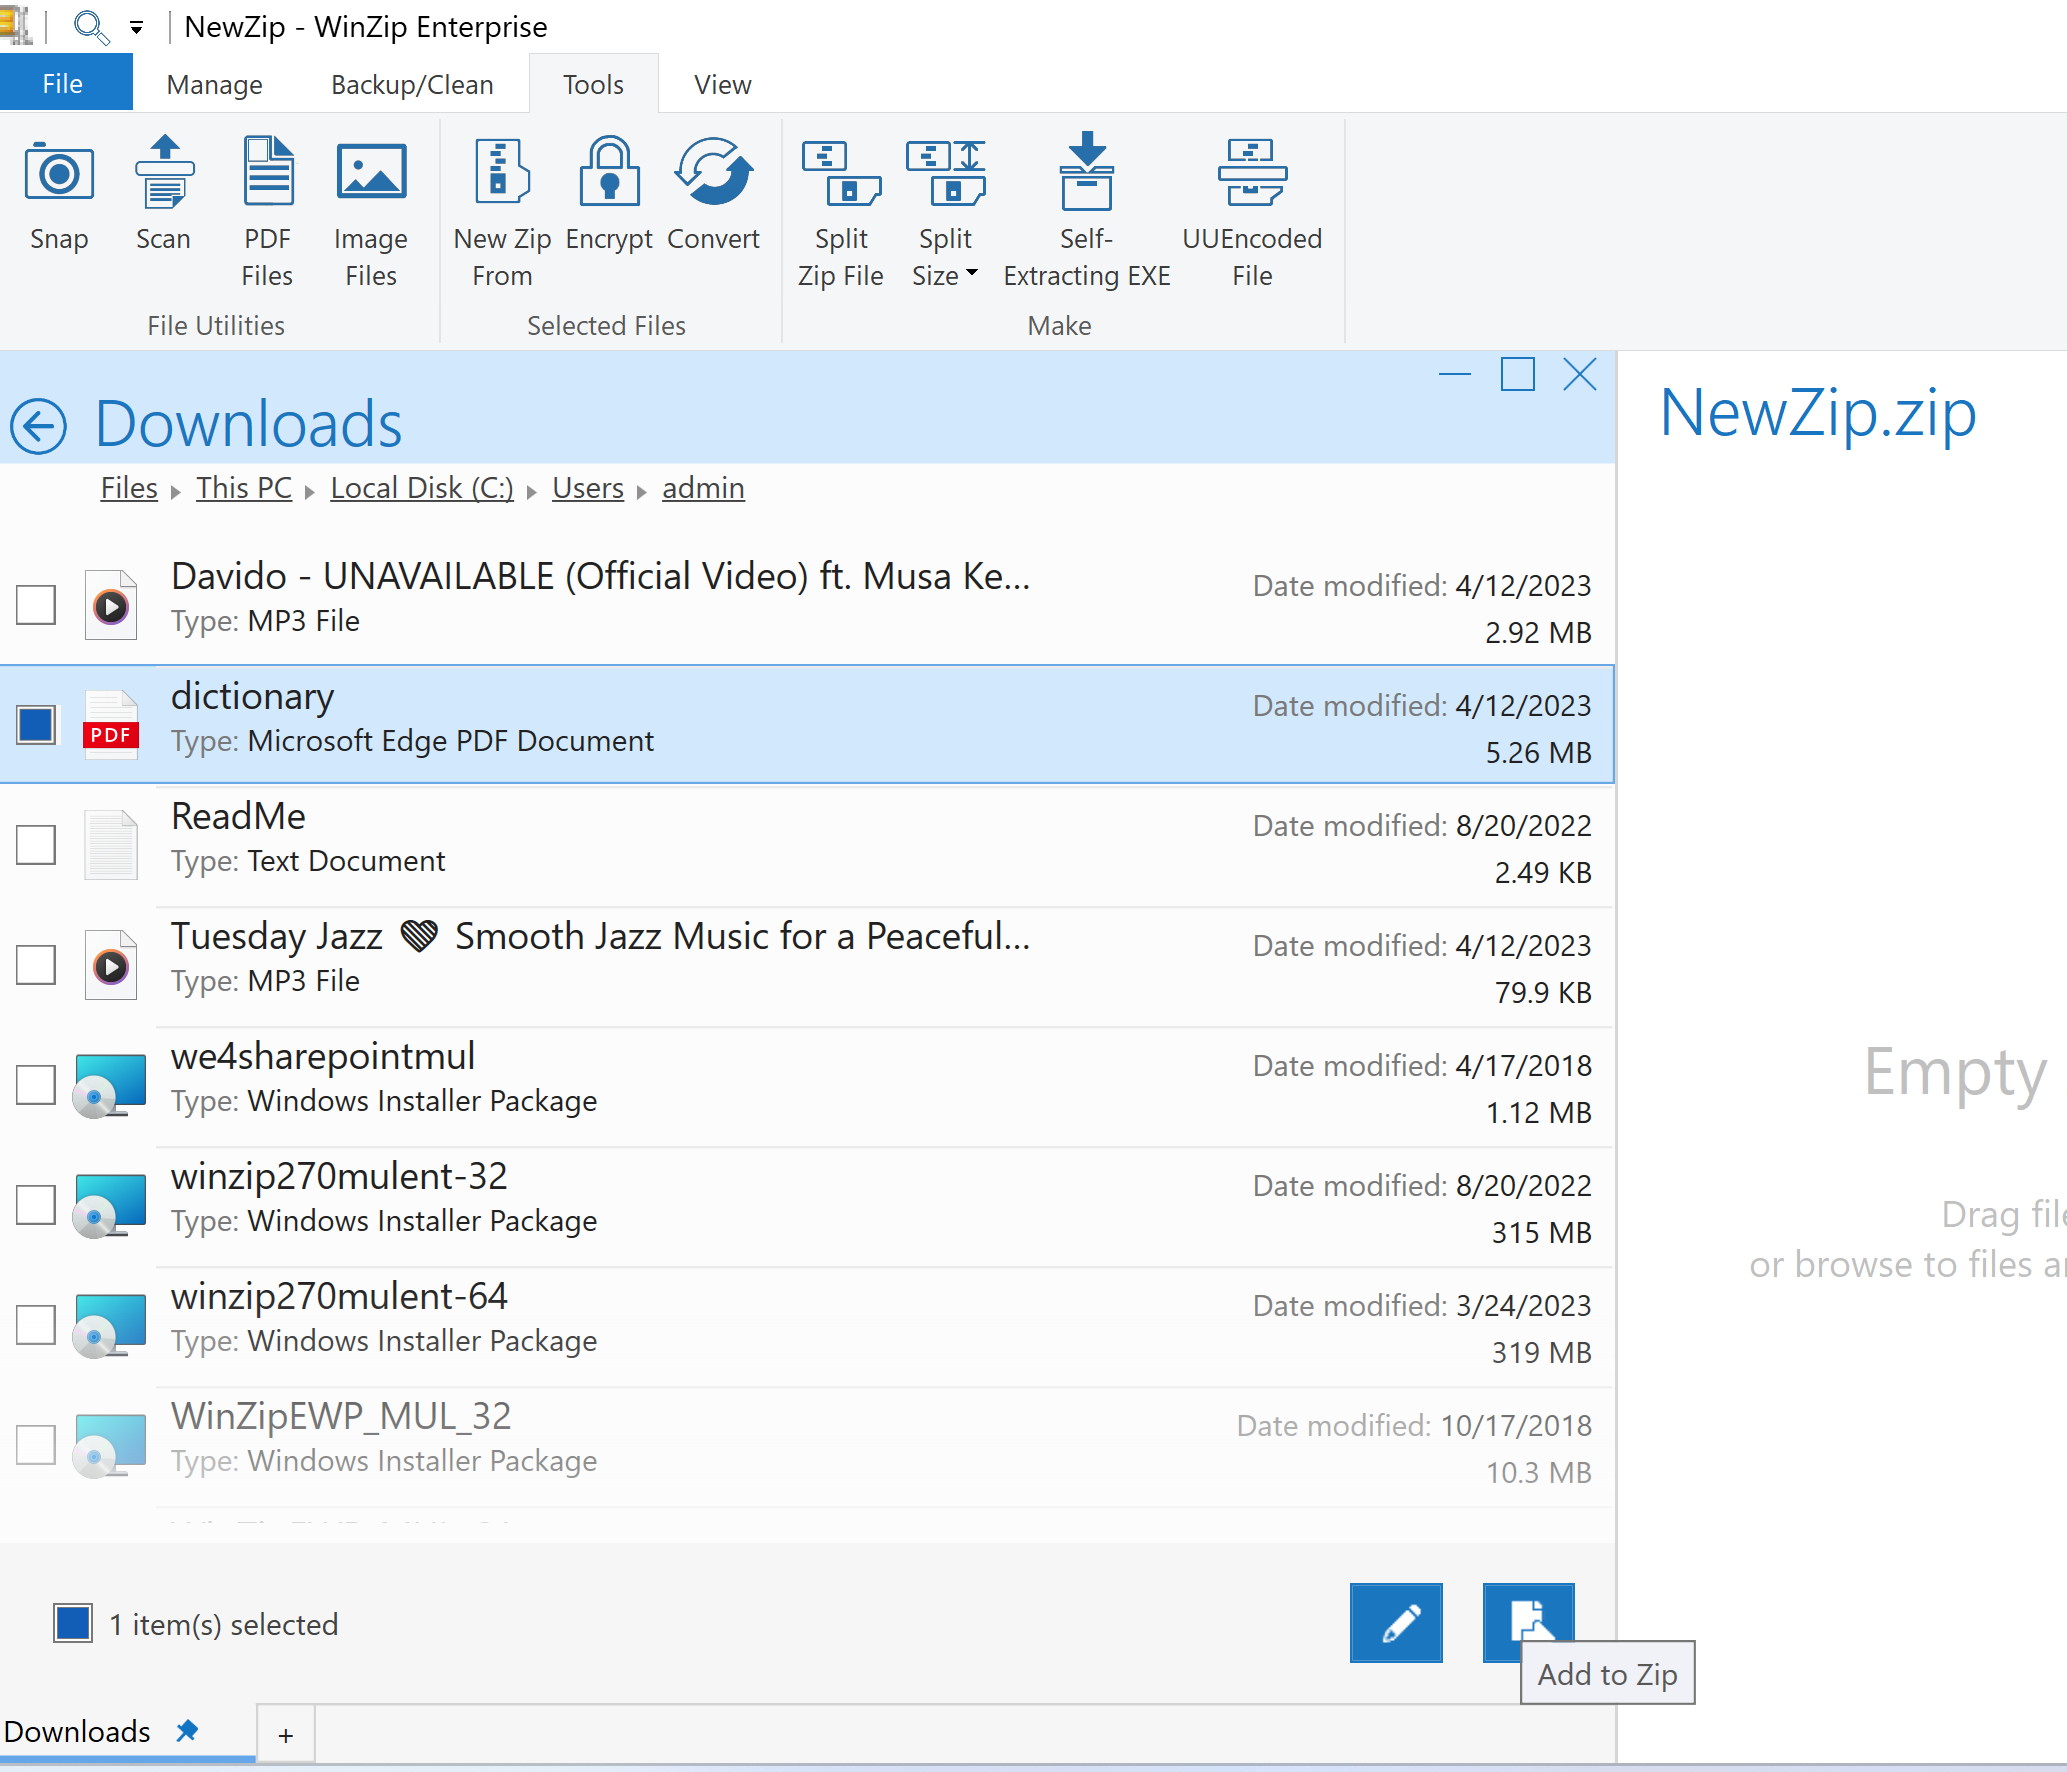Image resolution: width=2067 pixels, height=1772 pixels.
Task: Click the Convert tool icon
Action: 713,172
